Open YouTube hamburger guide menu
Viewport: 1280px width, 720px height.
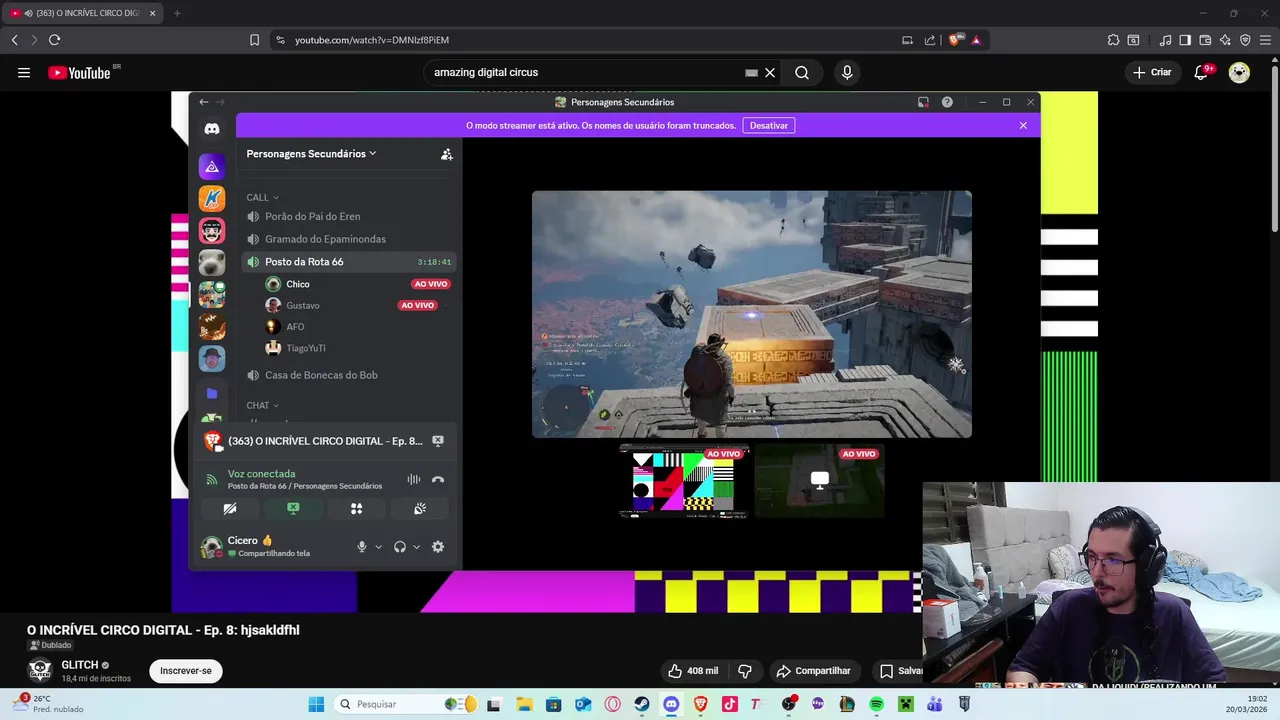point(24,72)
